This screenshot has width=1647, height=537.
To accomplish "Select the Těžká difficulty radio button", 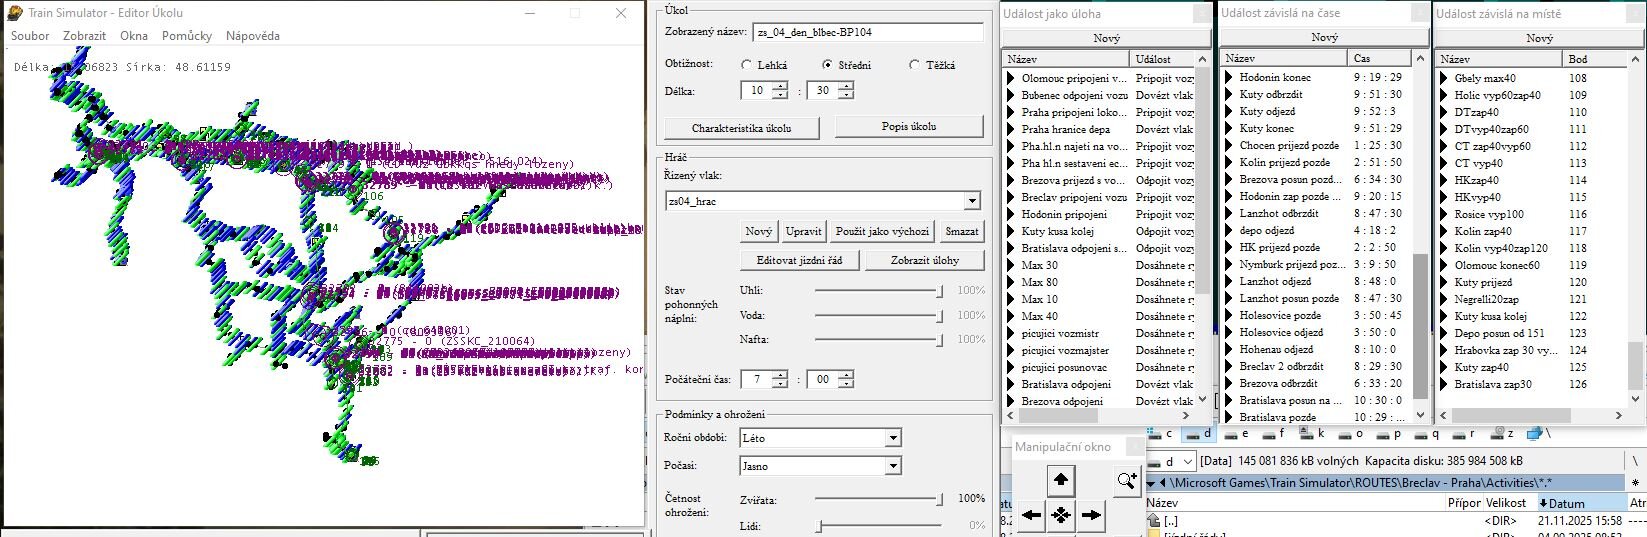I will click(x=914, y=65).
